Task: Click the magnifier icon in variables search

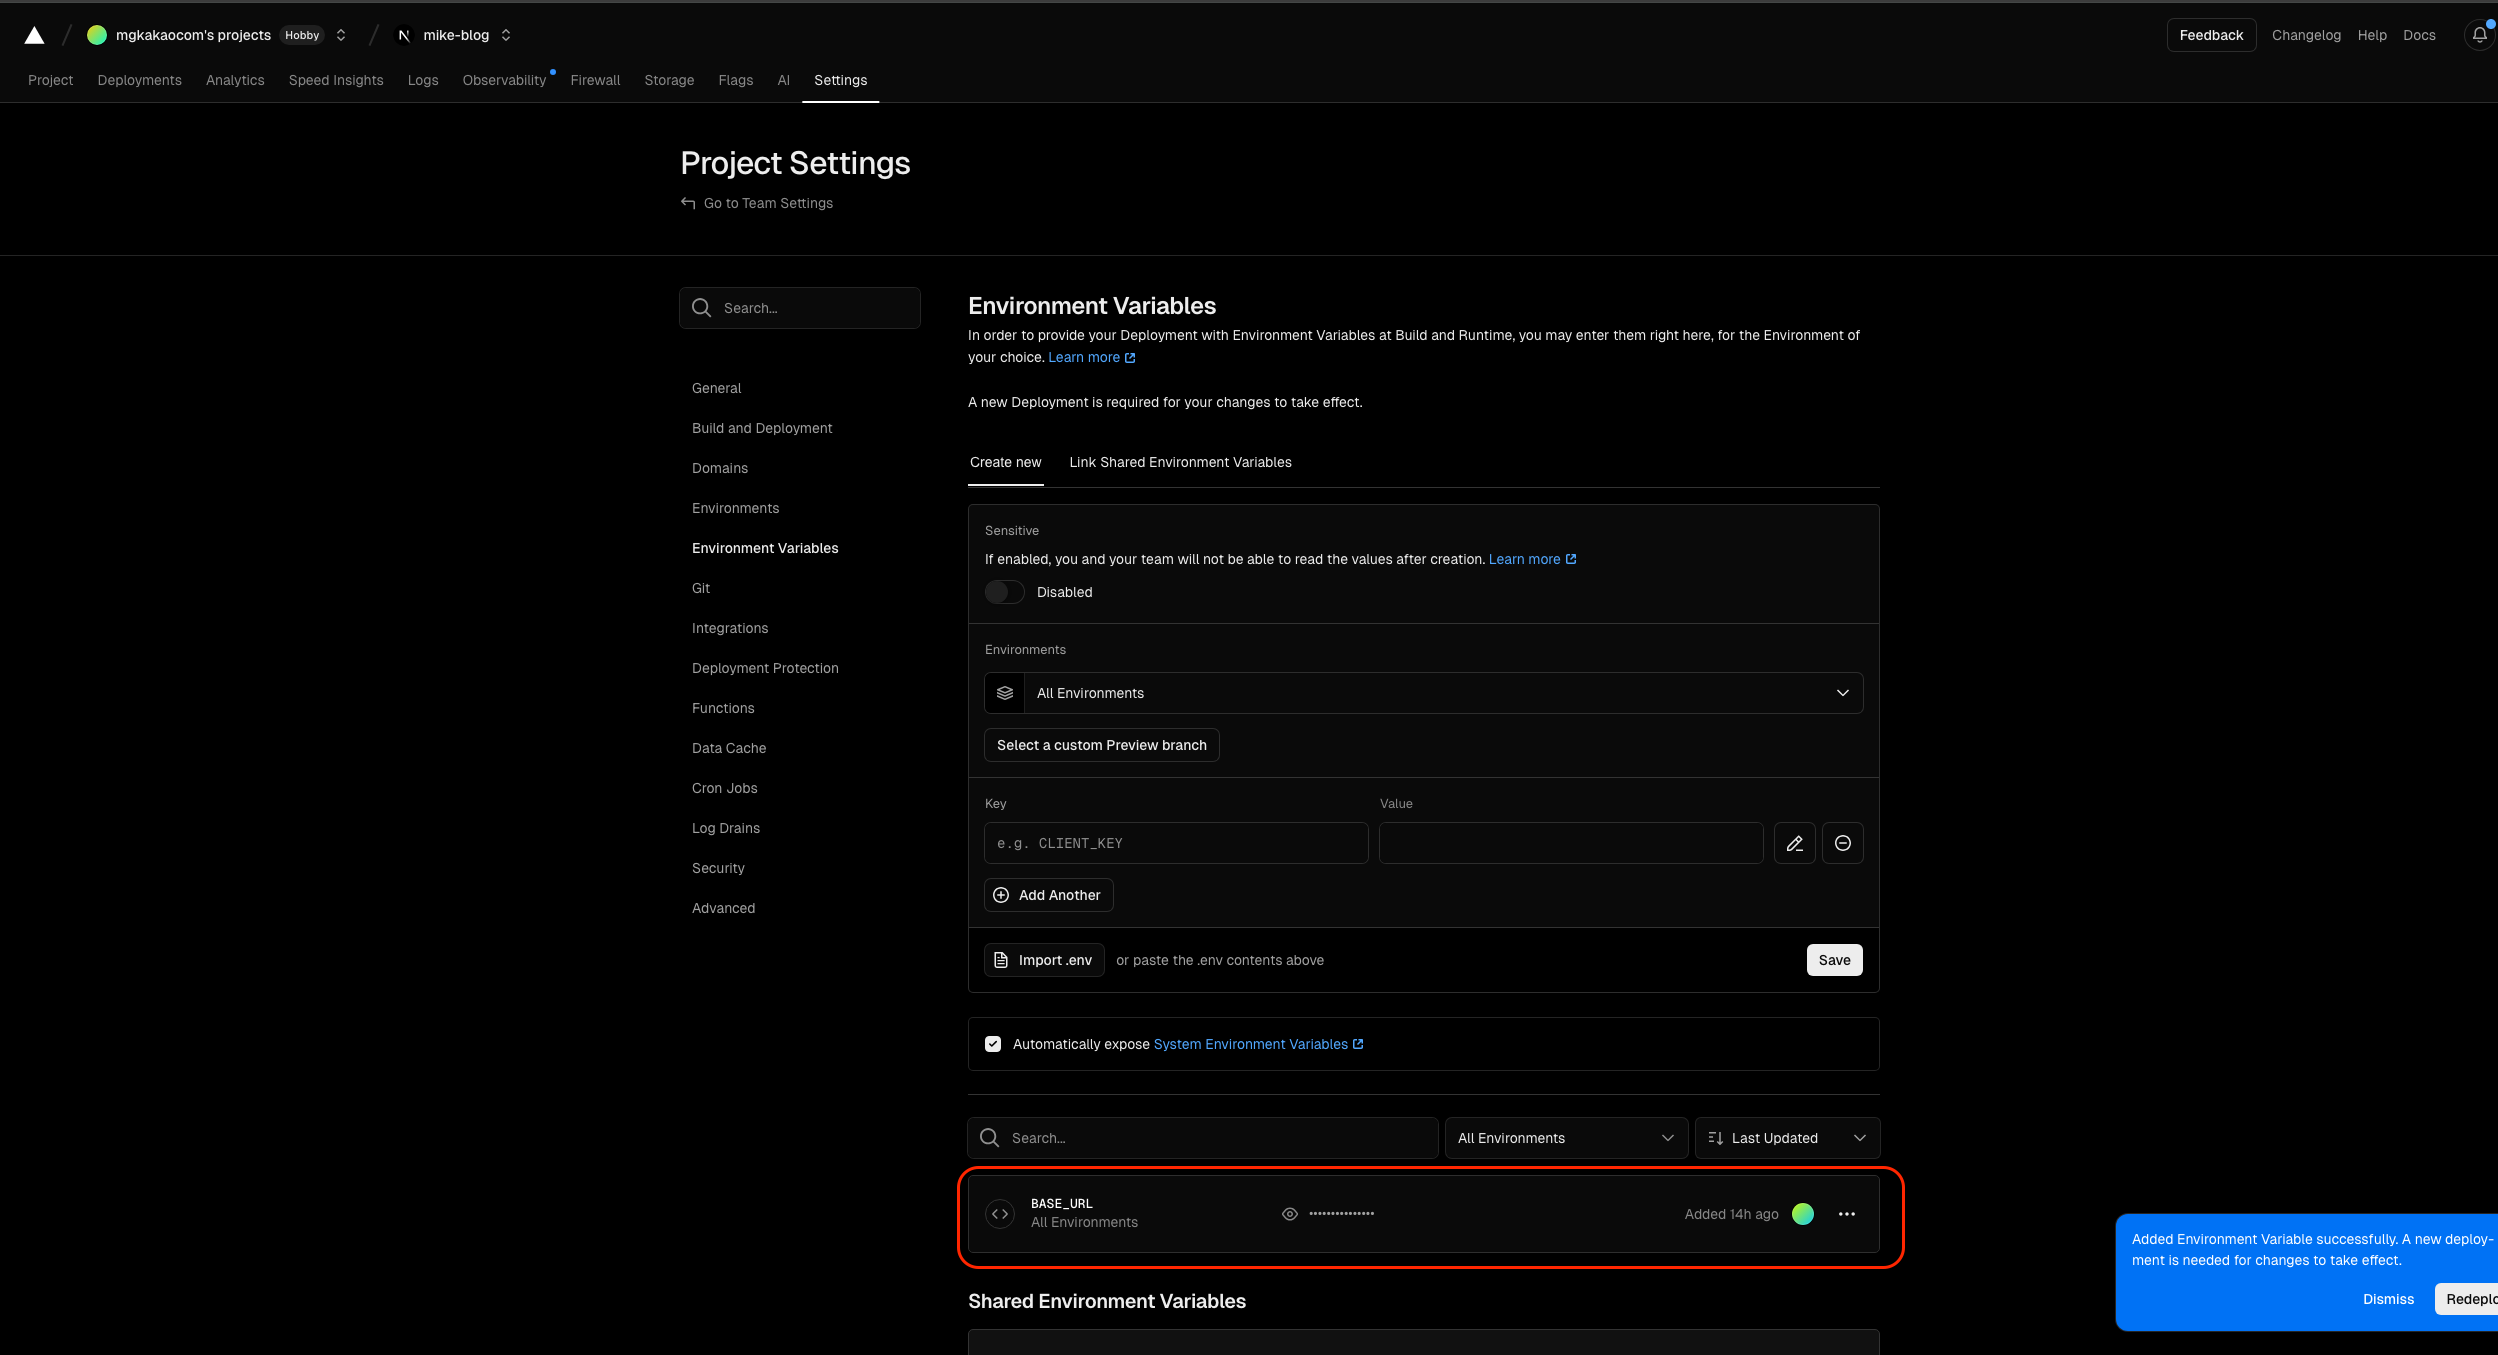Action: pos(990,1138)
